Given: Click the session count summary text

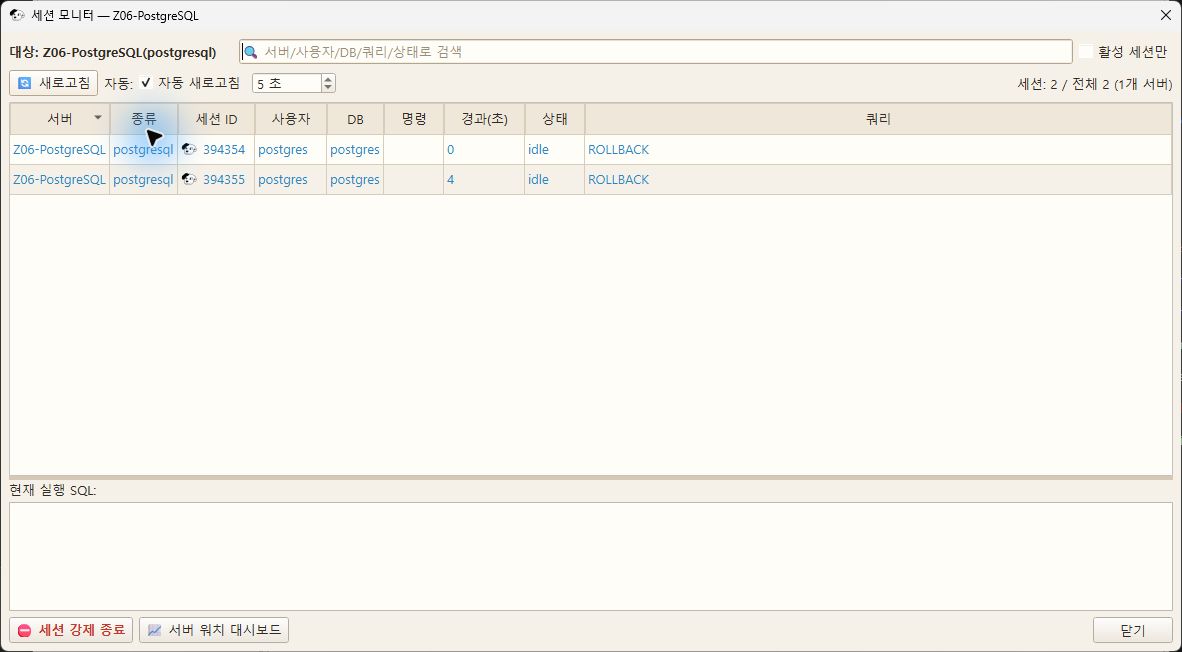Looking at the screenshot, I should tap(1095, 84).
